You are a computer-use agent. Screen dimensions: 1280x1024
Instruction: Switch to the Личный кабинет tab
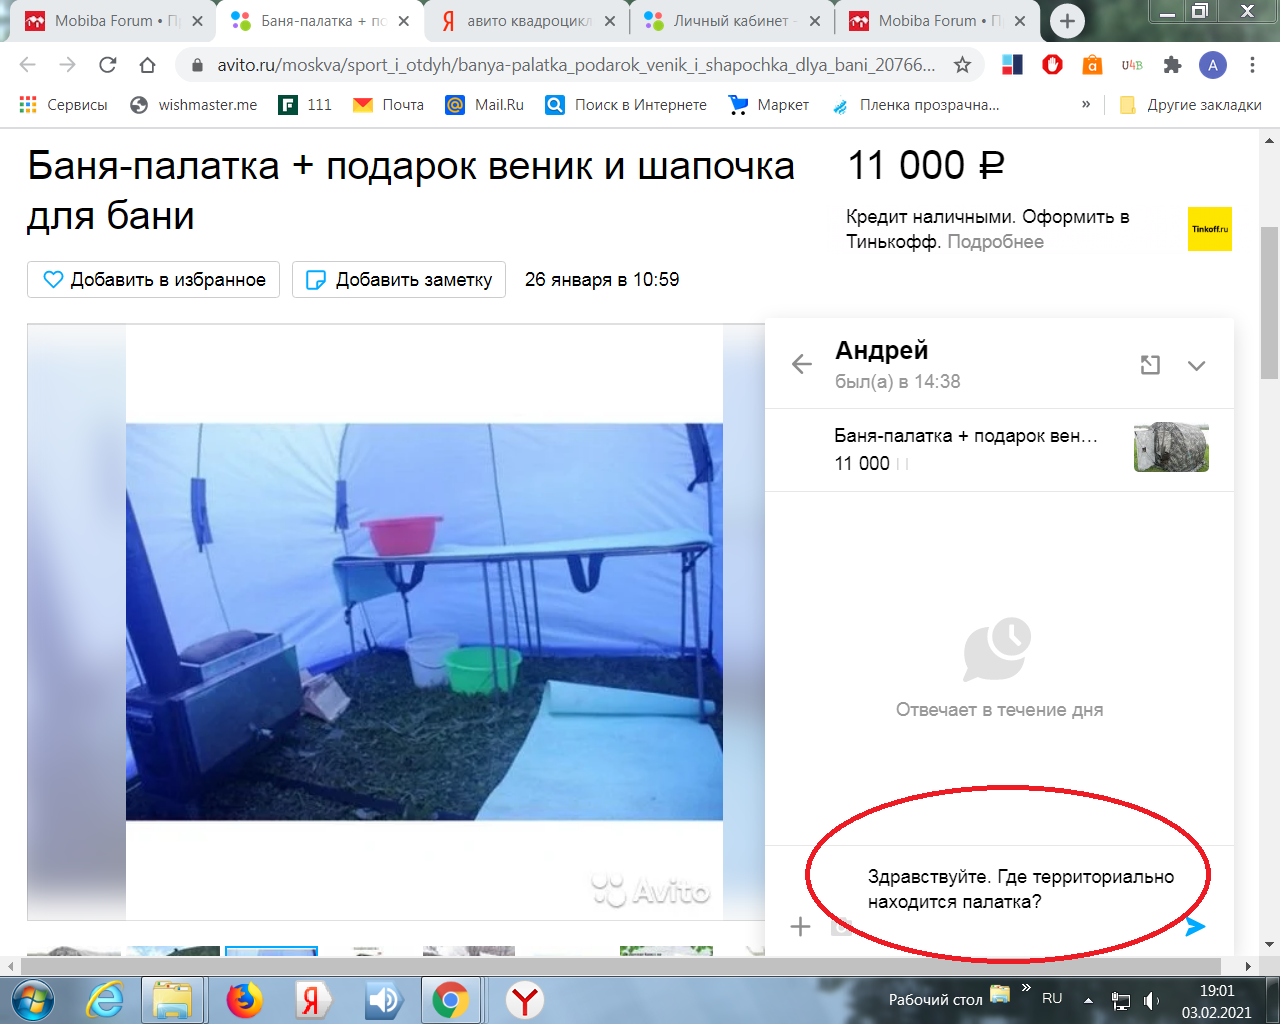732,21
